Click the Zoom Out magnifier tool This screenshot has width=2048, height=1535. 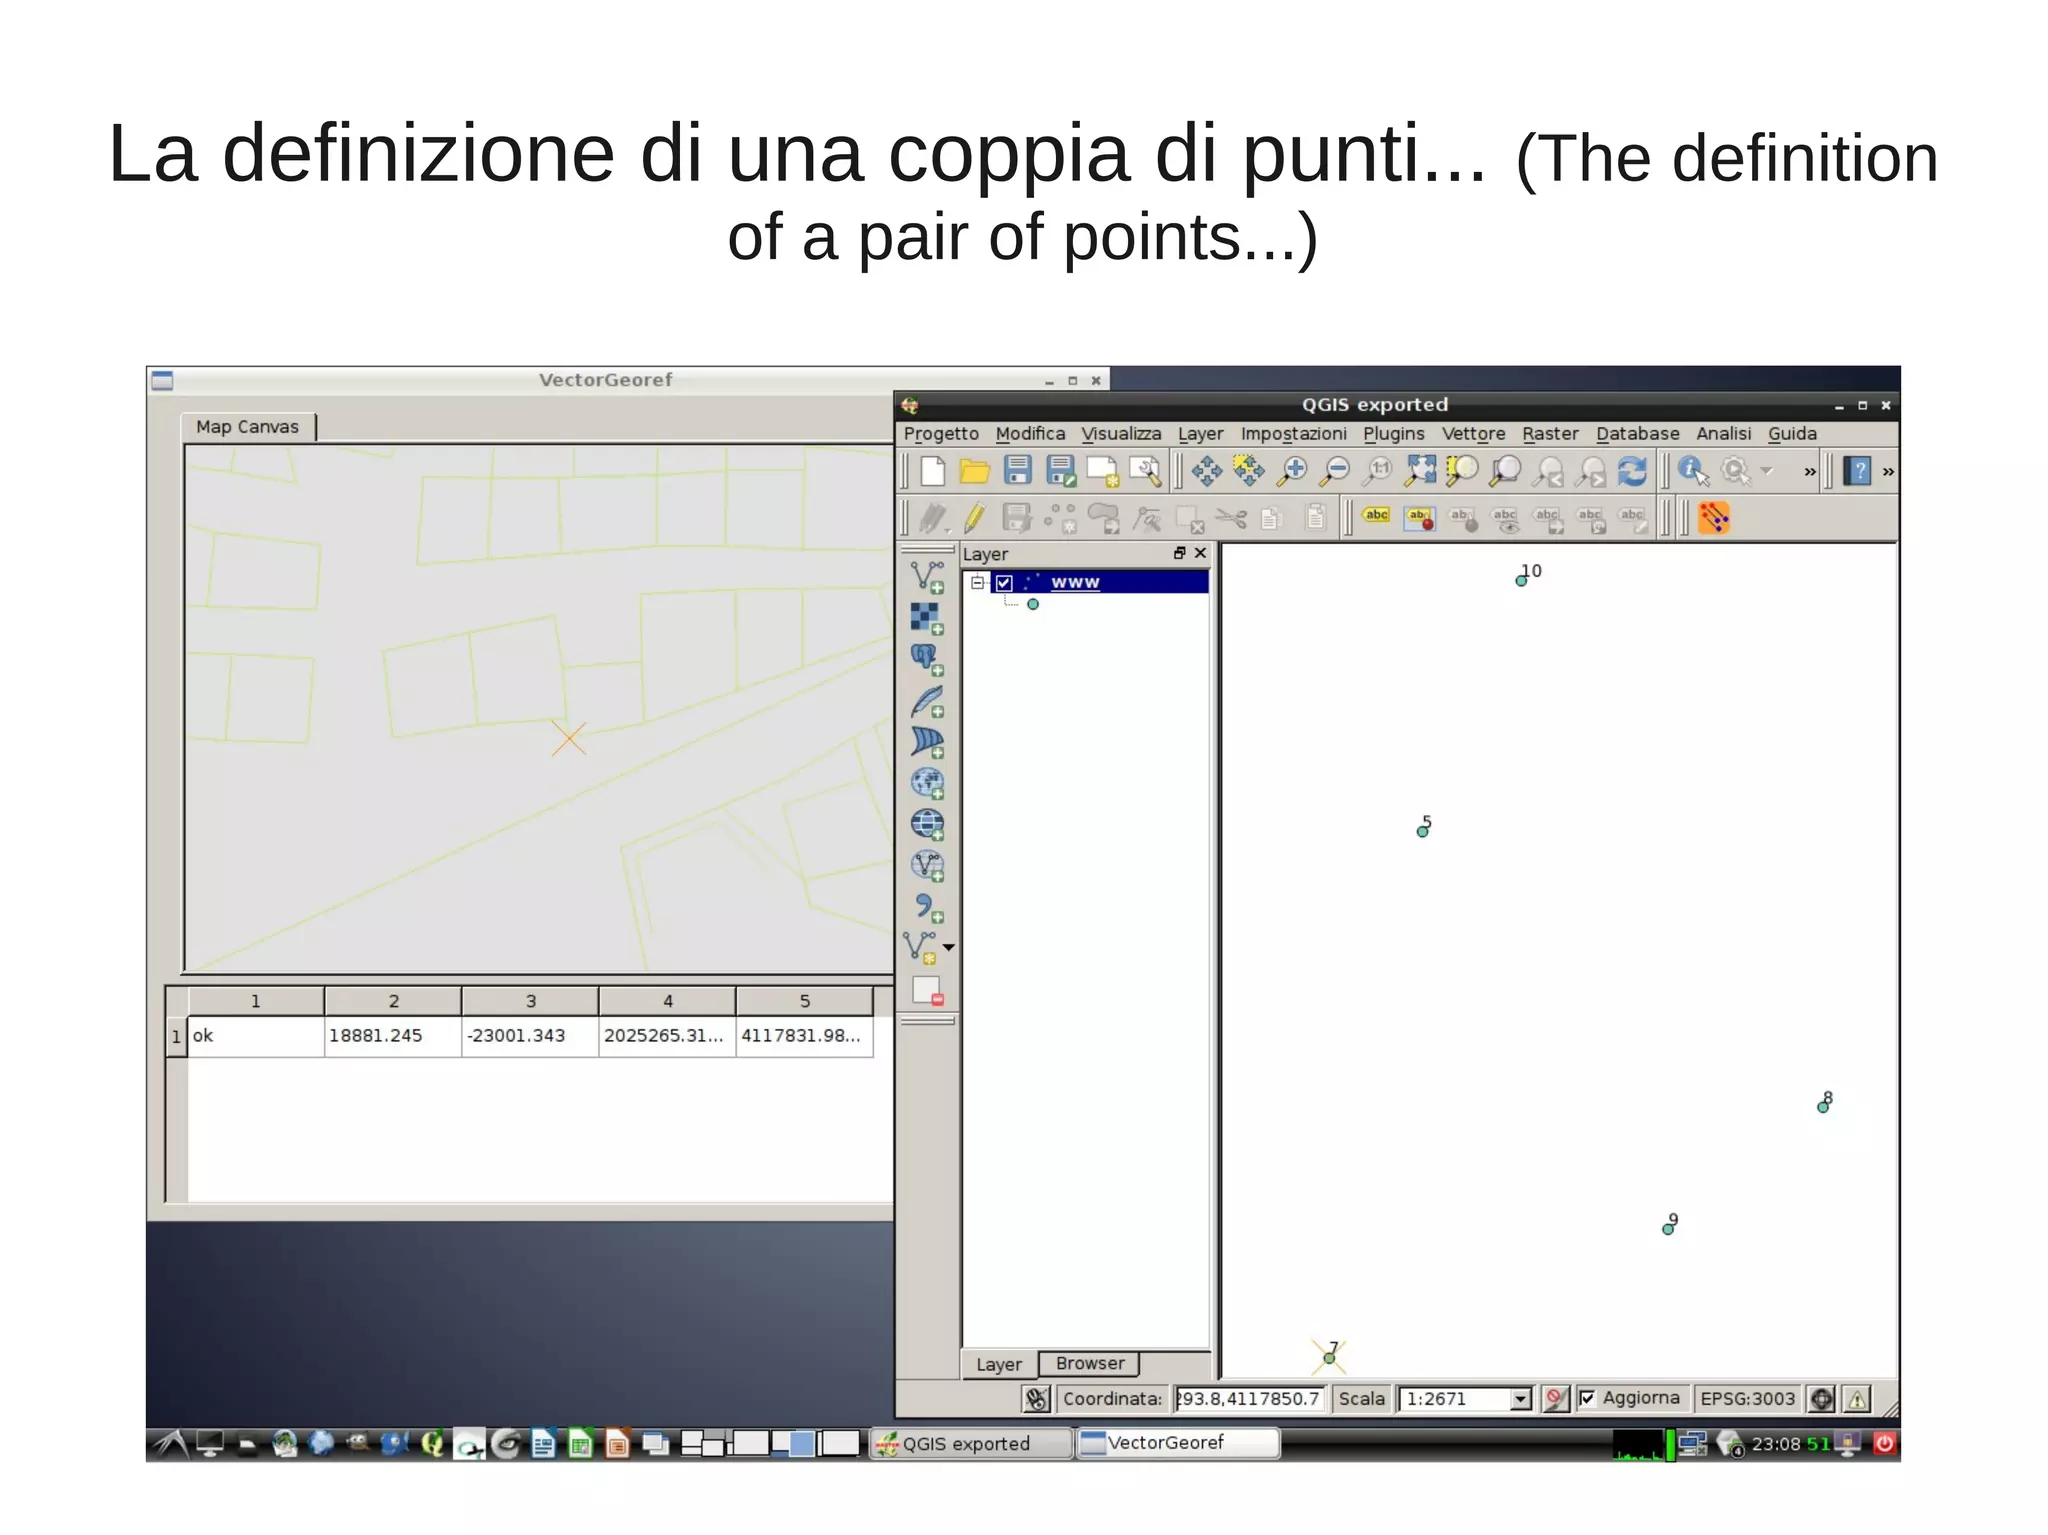pos(1335,471)
